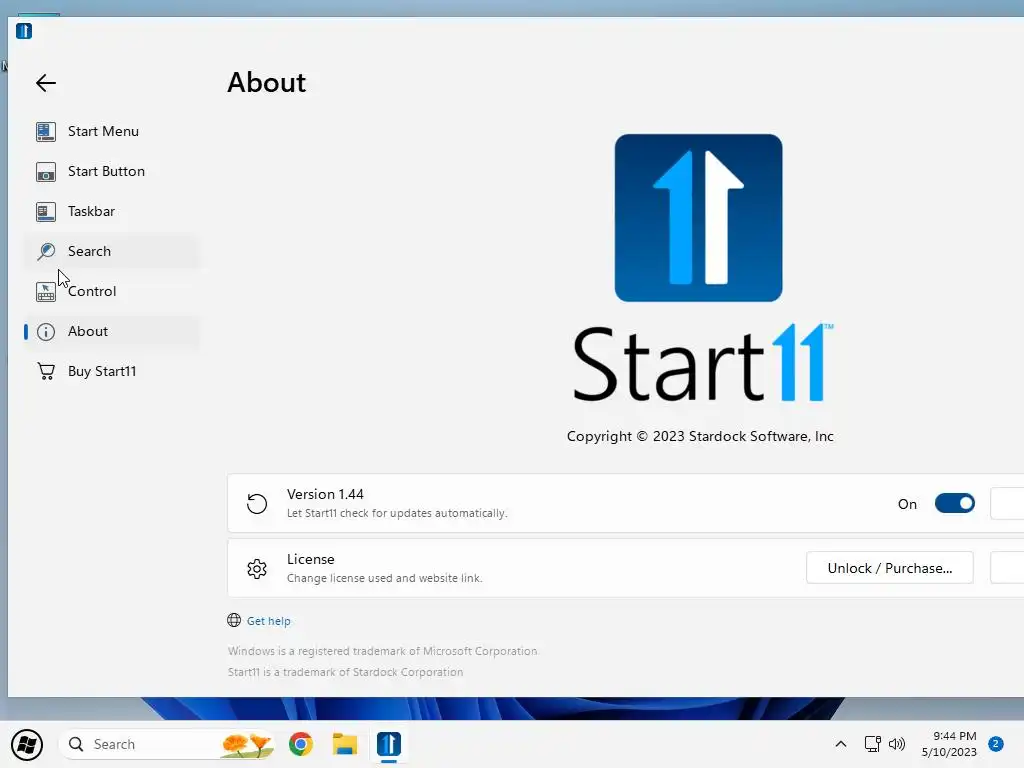Screen dimensions: 1024x768
Task: Click the Start Menu sidebar icon
Action: click(x=46, y=131)
